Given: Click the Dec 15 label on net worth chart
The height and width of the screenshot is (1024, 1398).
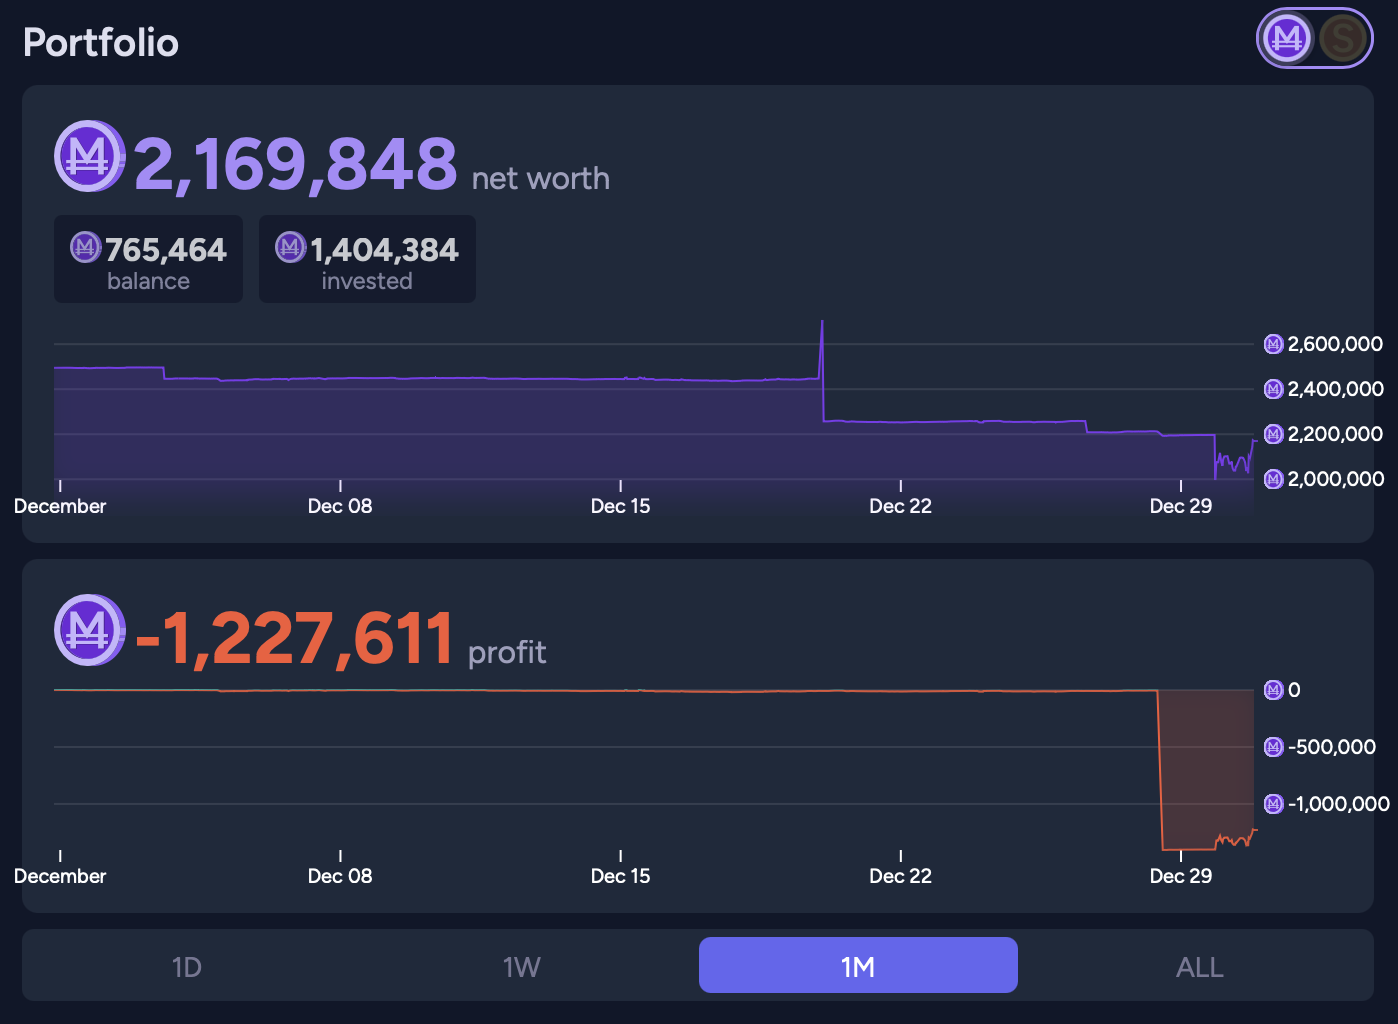Looking at the screenshot, I should [x=620, y=506].
